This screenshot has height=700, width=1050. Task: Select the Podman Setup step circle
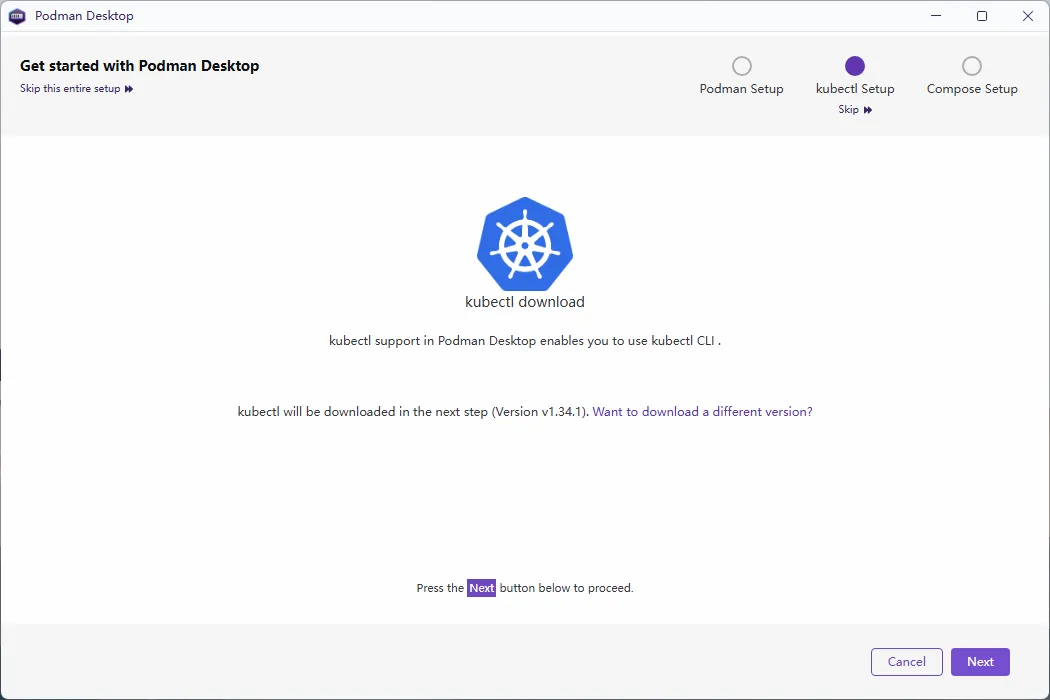click(x=741, y=66)
